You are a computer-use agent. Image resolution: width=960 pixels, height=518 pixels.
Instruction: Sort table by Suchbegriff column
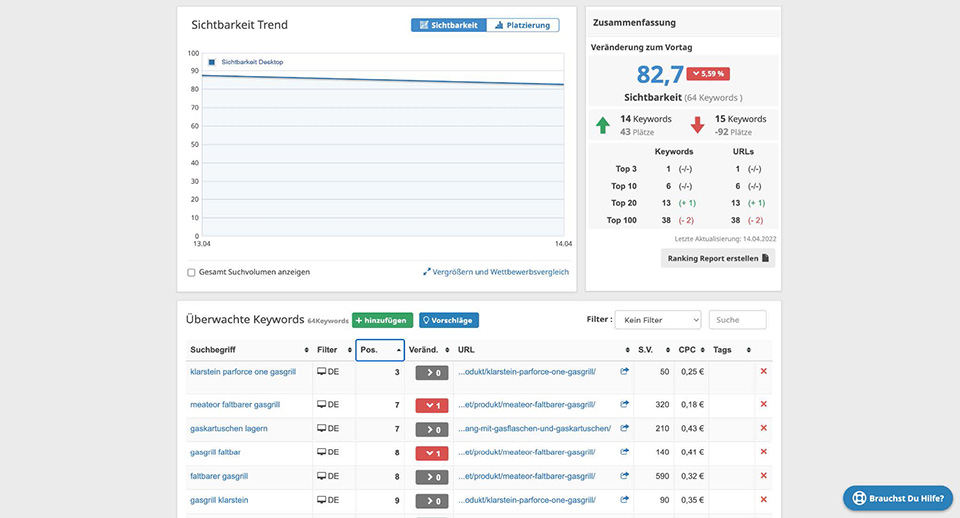coord(249,350)
